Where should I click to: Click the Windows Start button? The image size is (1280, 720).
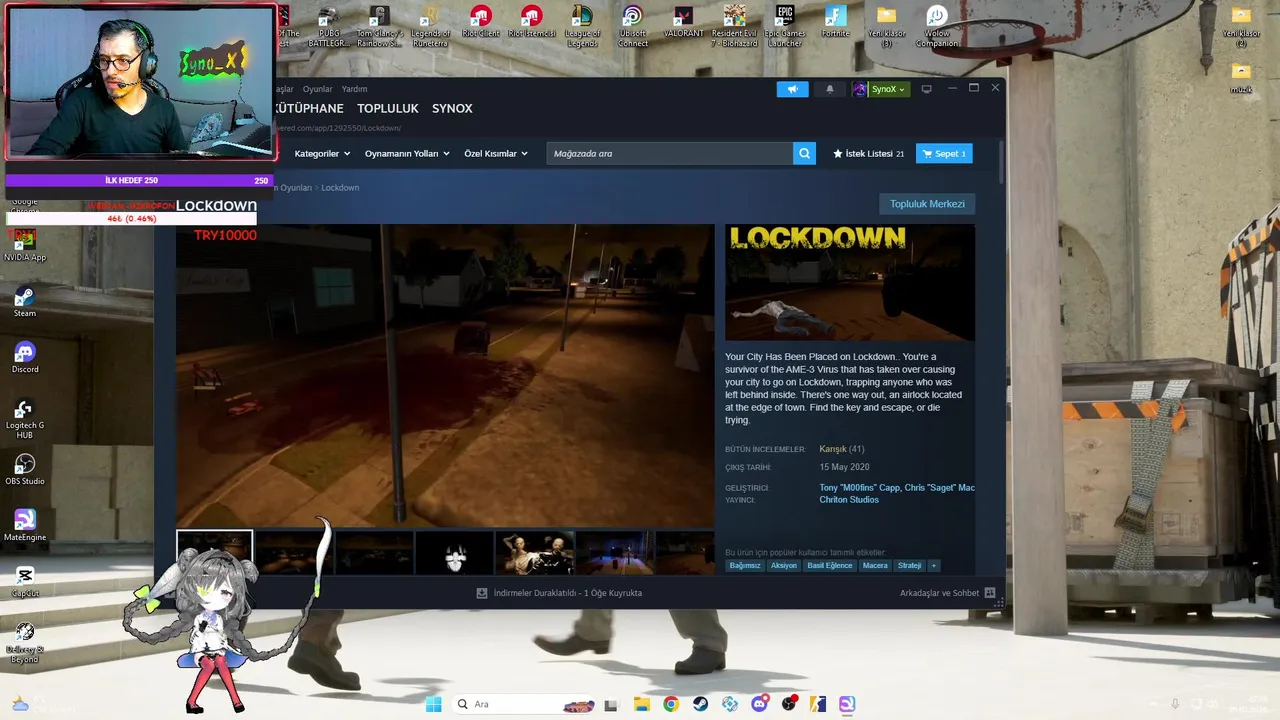pos(433,704)
